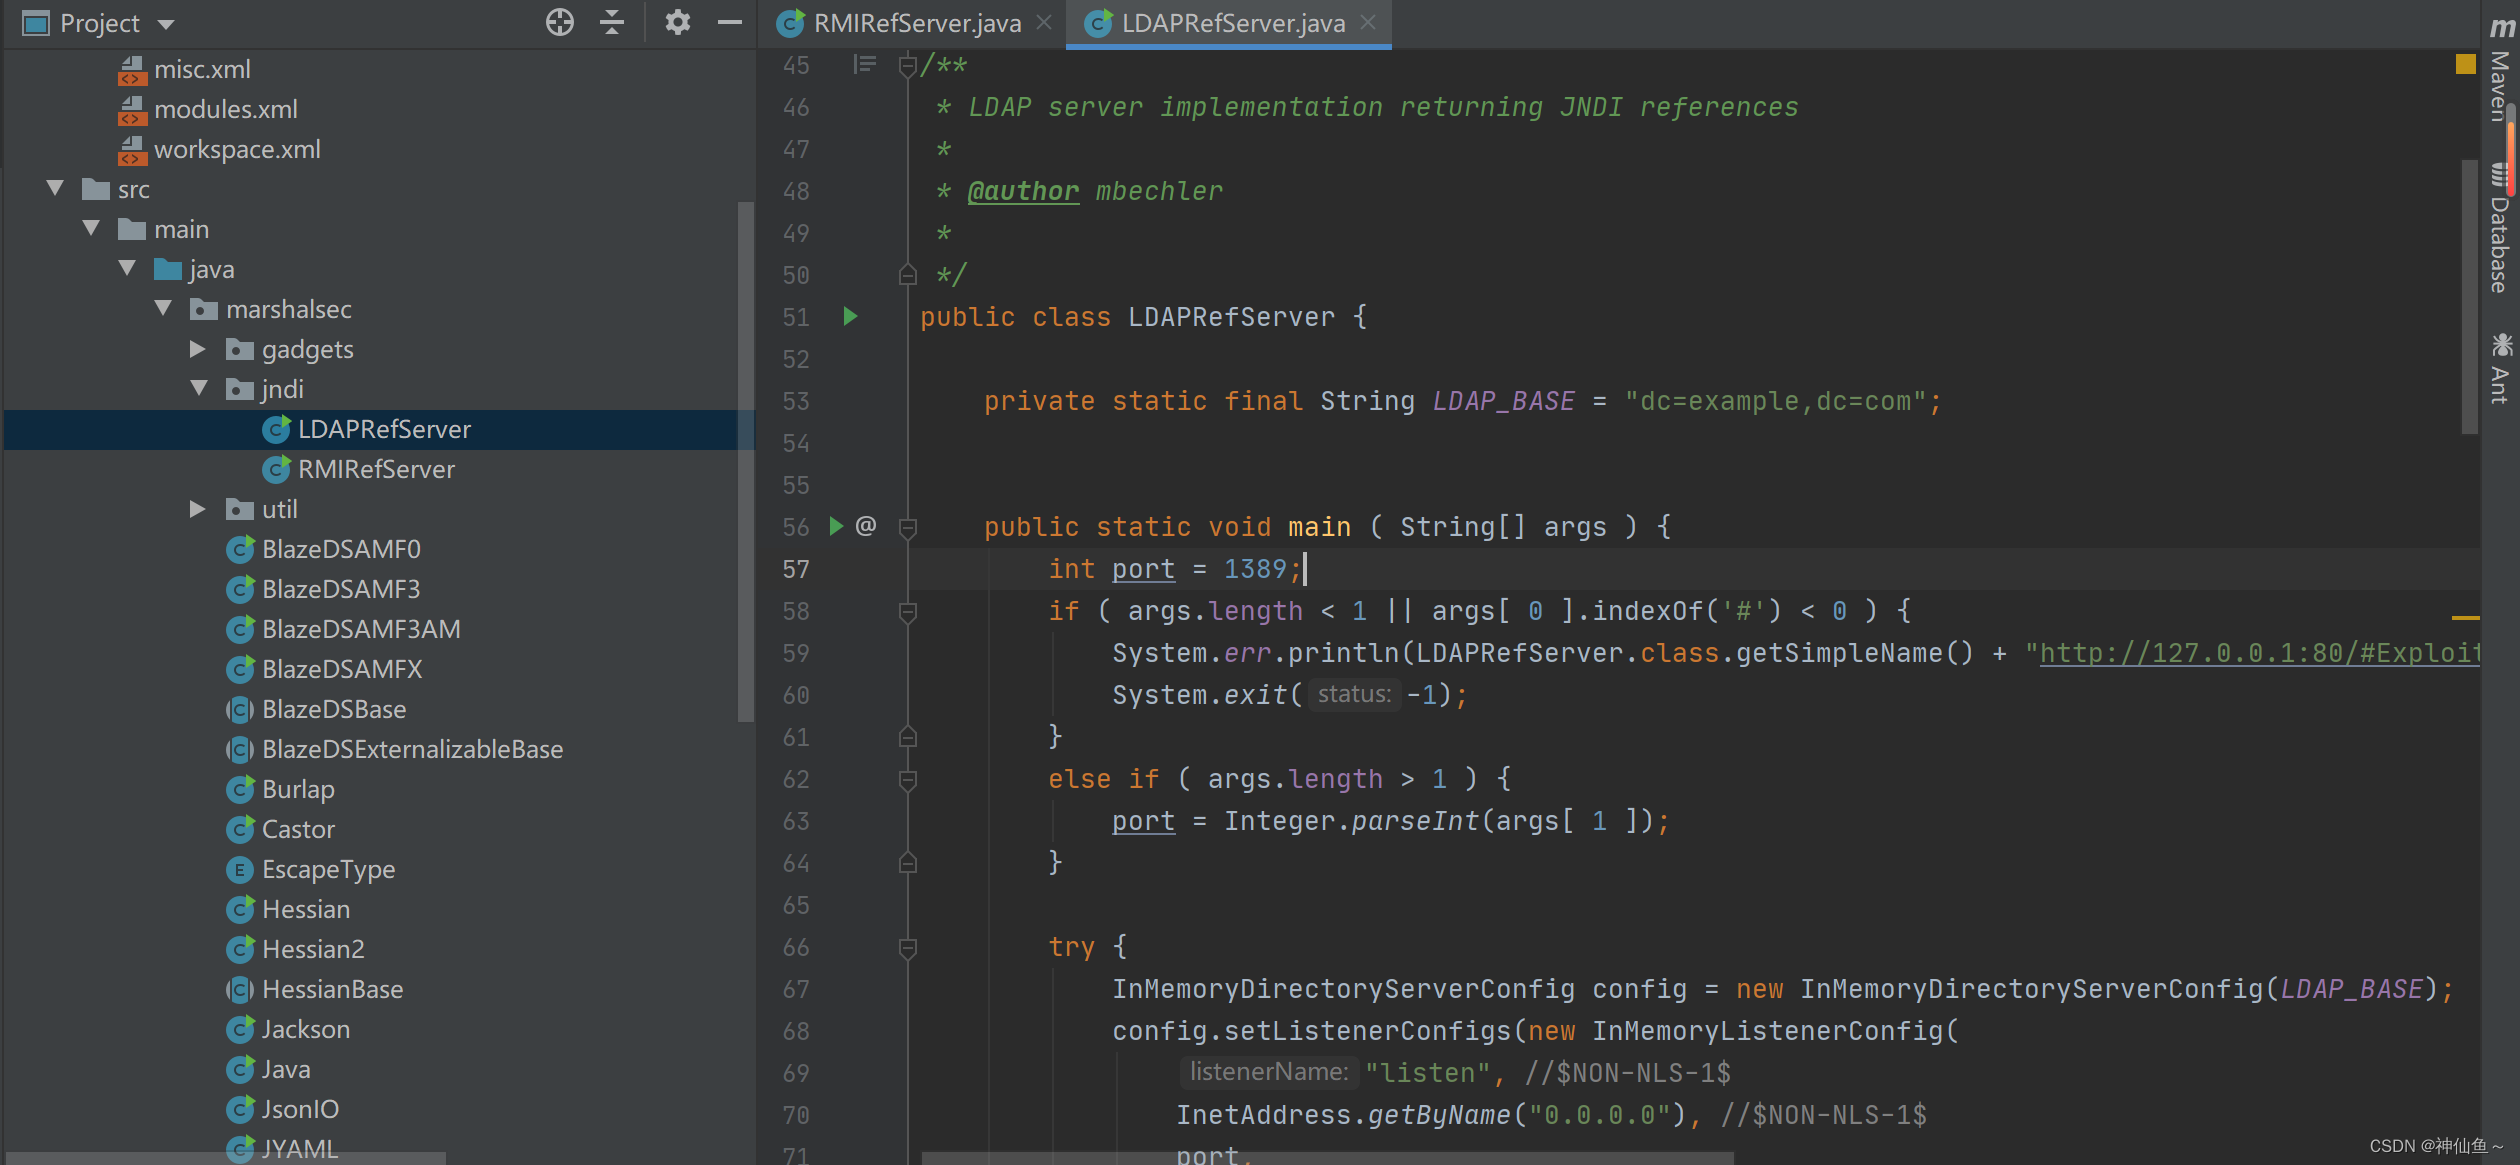The width and height of the screenshot is (2520, 1165).
Task: Run LDAPRefServer class from gutter arrow
Action: tap(850, 317)
